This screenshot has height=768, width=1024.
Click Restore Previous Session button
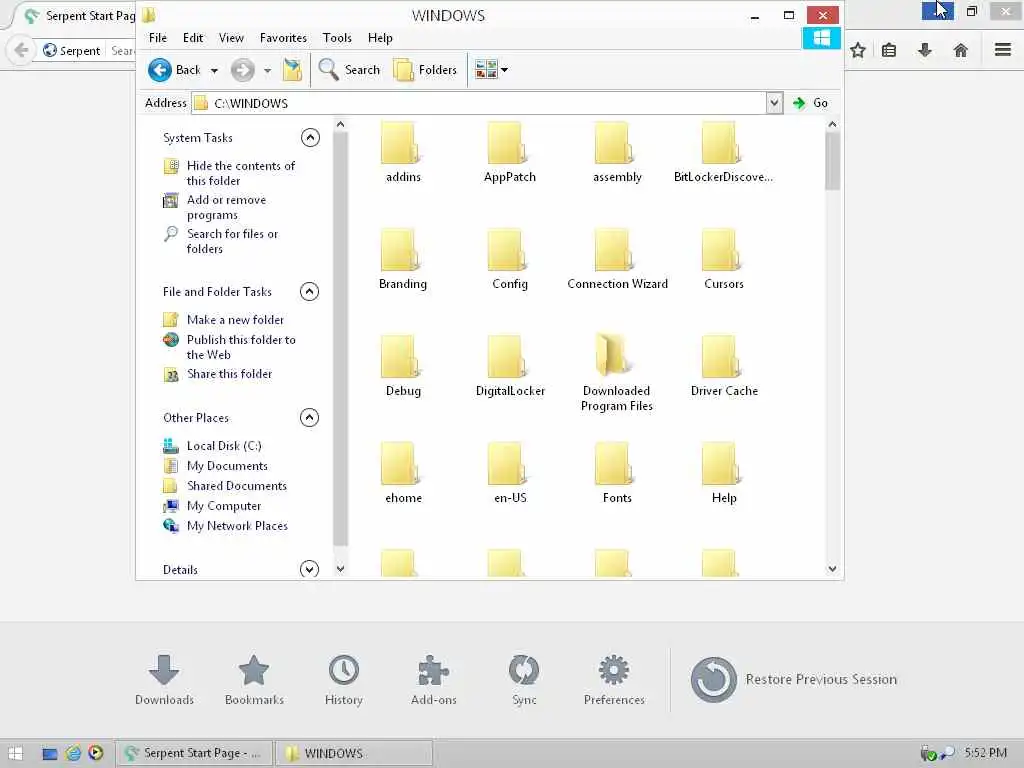tap(793, 679)
